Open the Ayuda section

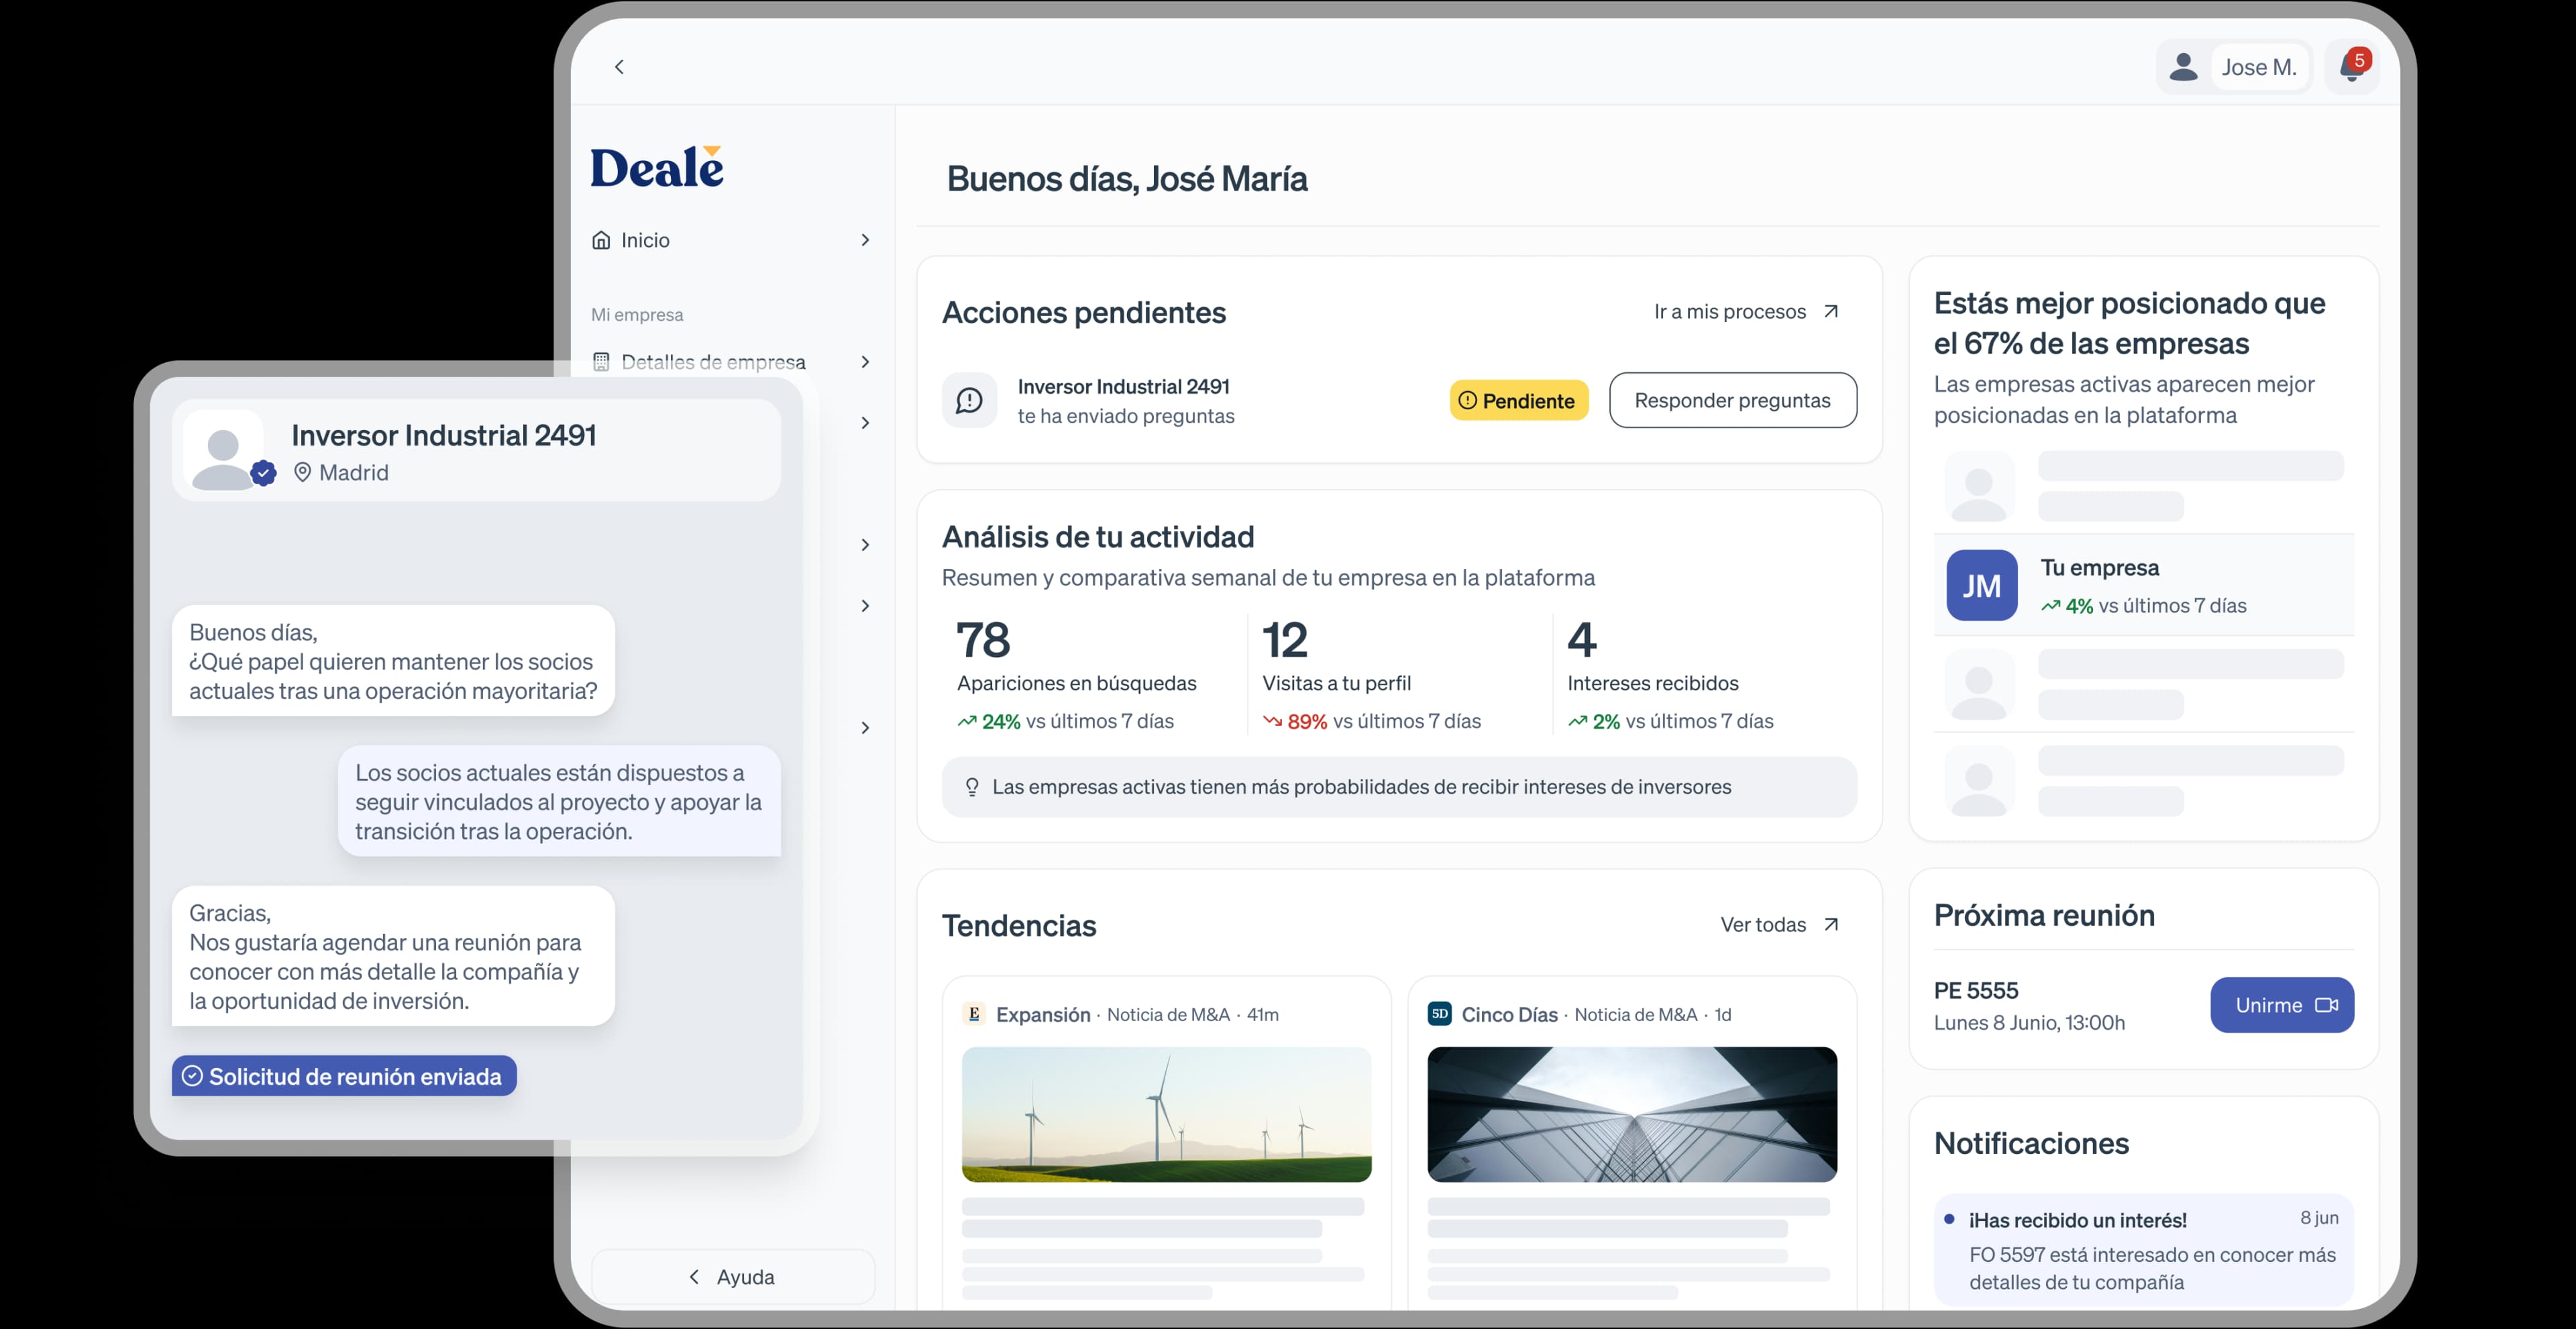click(x=732, y=1277)
